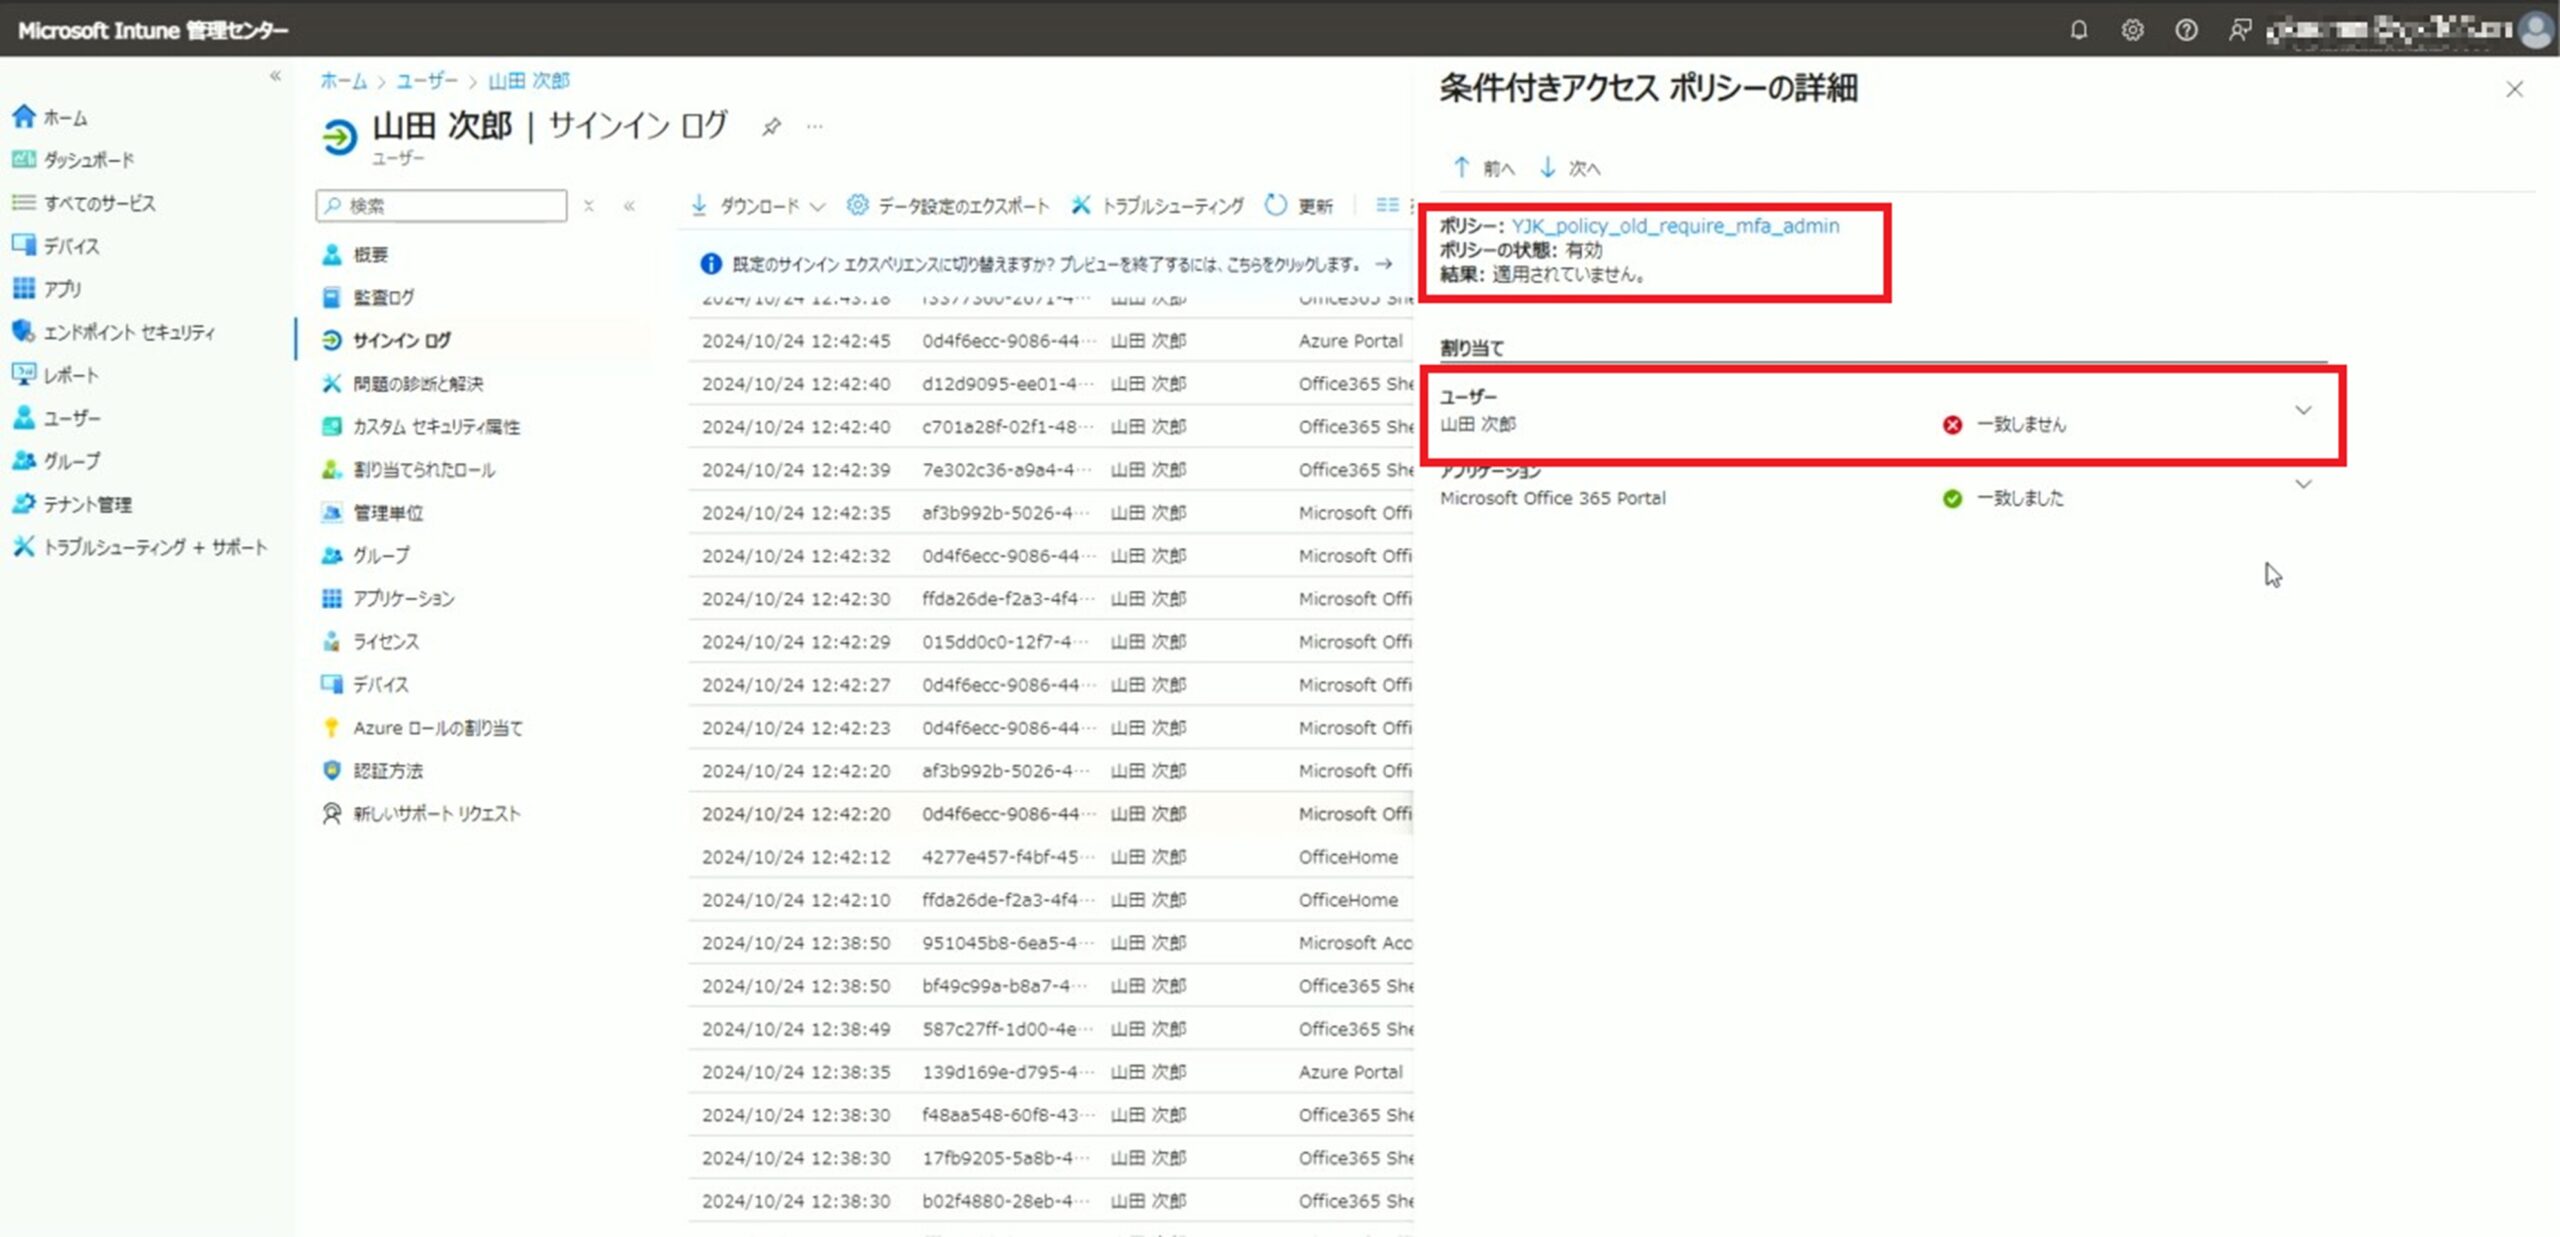This screenshot has width=2560, height=1237.
Task: Open settings gear in top bar
Action: click(2132, 30)
